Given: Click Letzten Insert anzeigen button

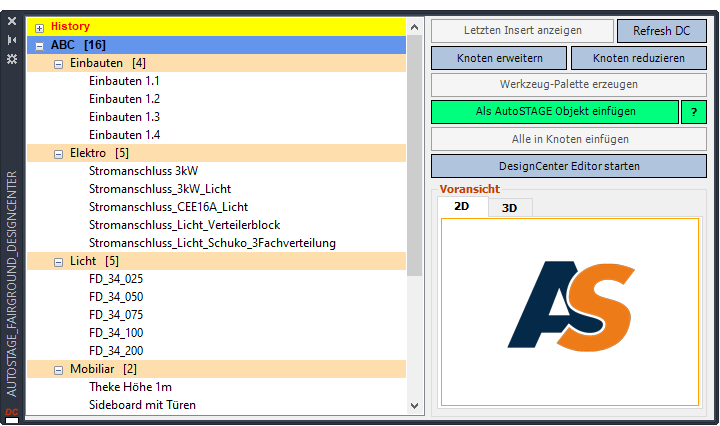Looking at the screenshot, I should tap(523, 30).
